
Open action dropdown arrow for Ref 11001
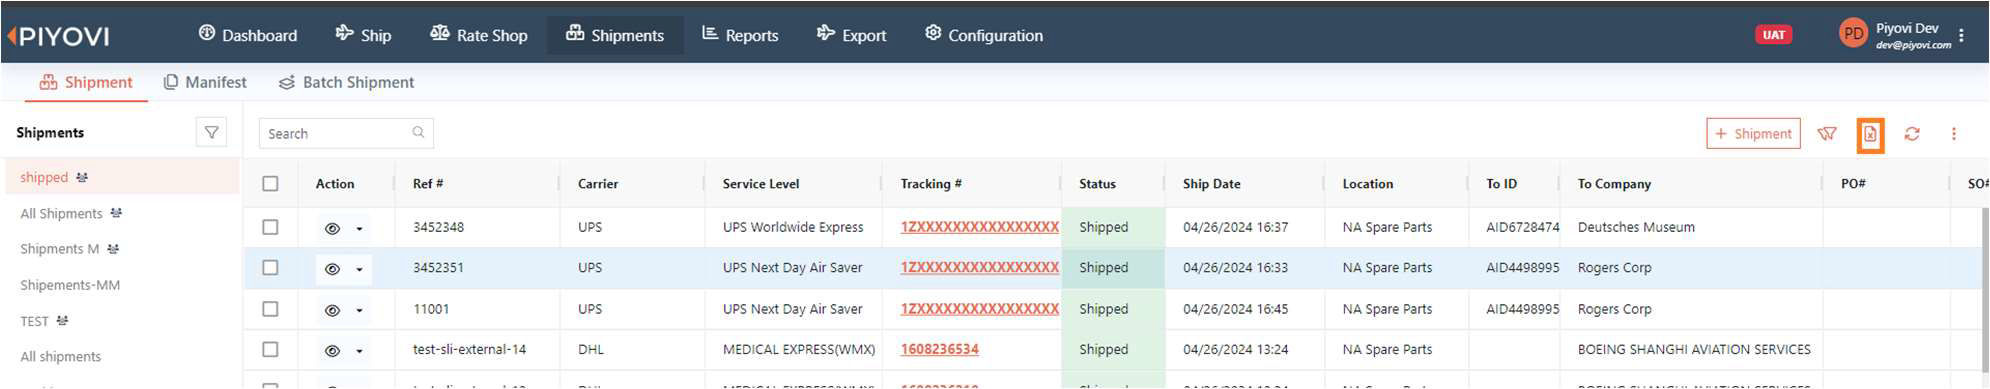pyautogui.click(x=359, y=311)
